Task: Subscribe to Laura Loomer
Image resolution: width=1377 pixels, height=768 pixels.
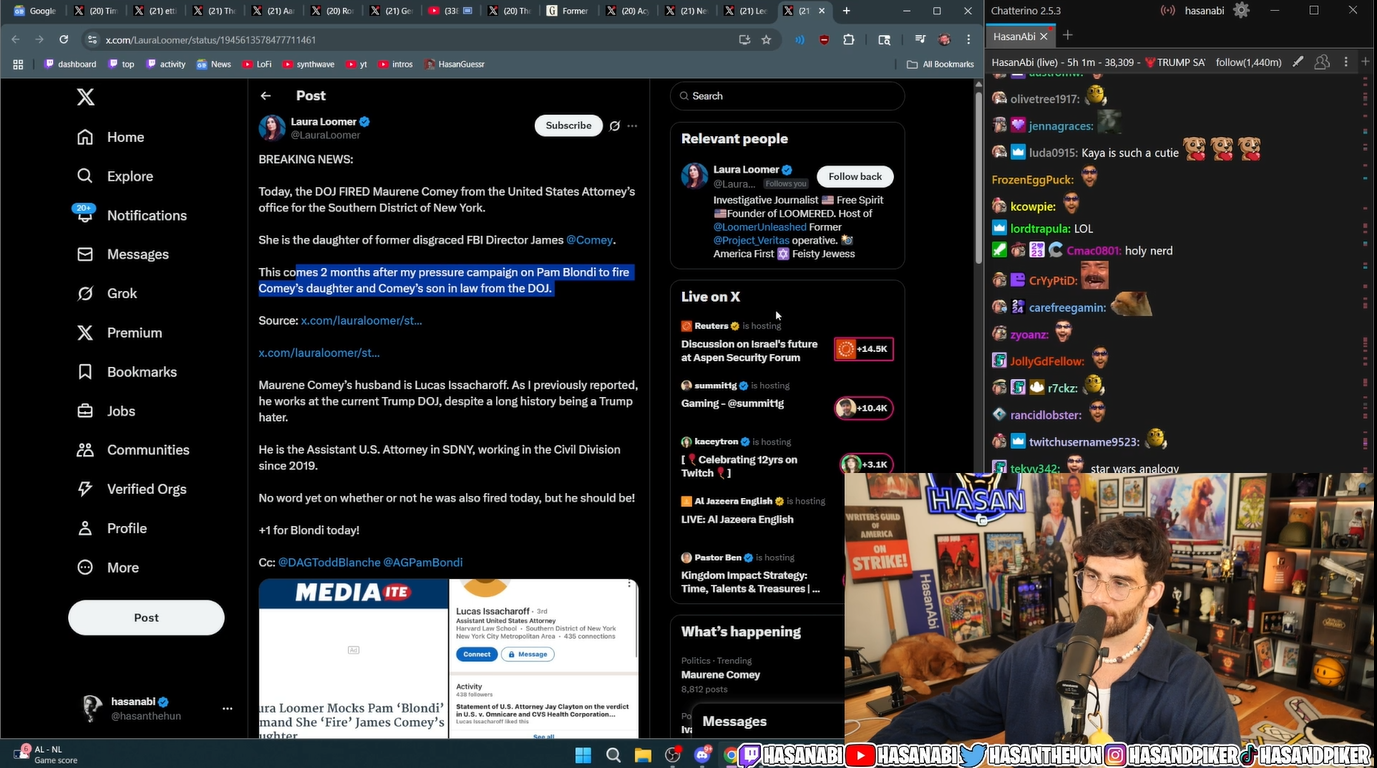Action: 568,125
